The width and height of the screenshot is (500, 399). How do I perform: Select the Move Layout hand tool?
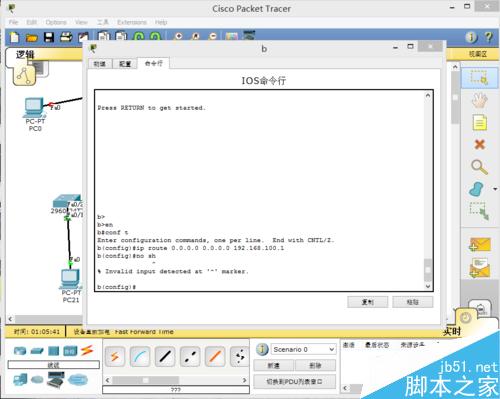pos(479,100)
